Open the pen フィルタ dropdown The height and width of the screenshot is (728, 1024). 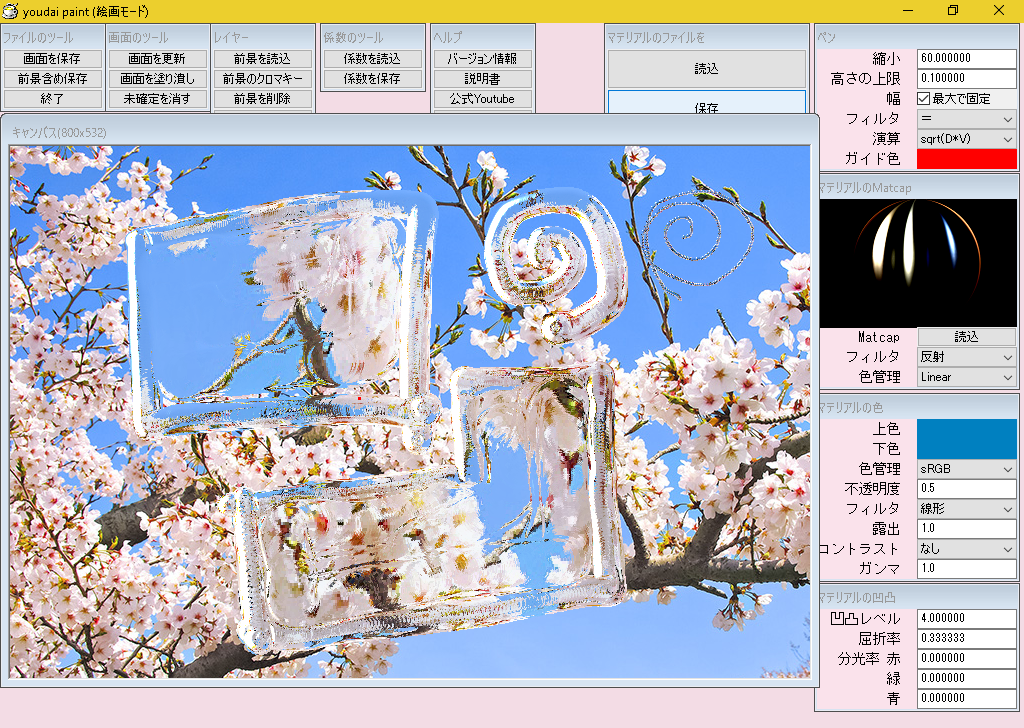pyautogui.click(x=966, y=119)
